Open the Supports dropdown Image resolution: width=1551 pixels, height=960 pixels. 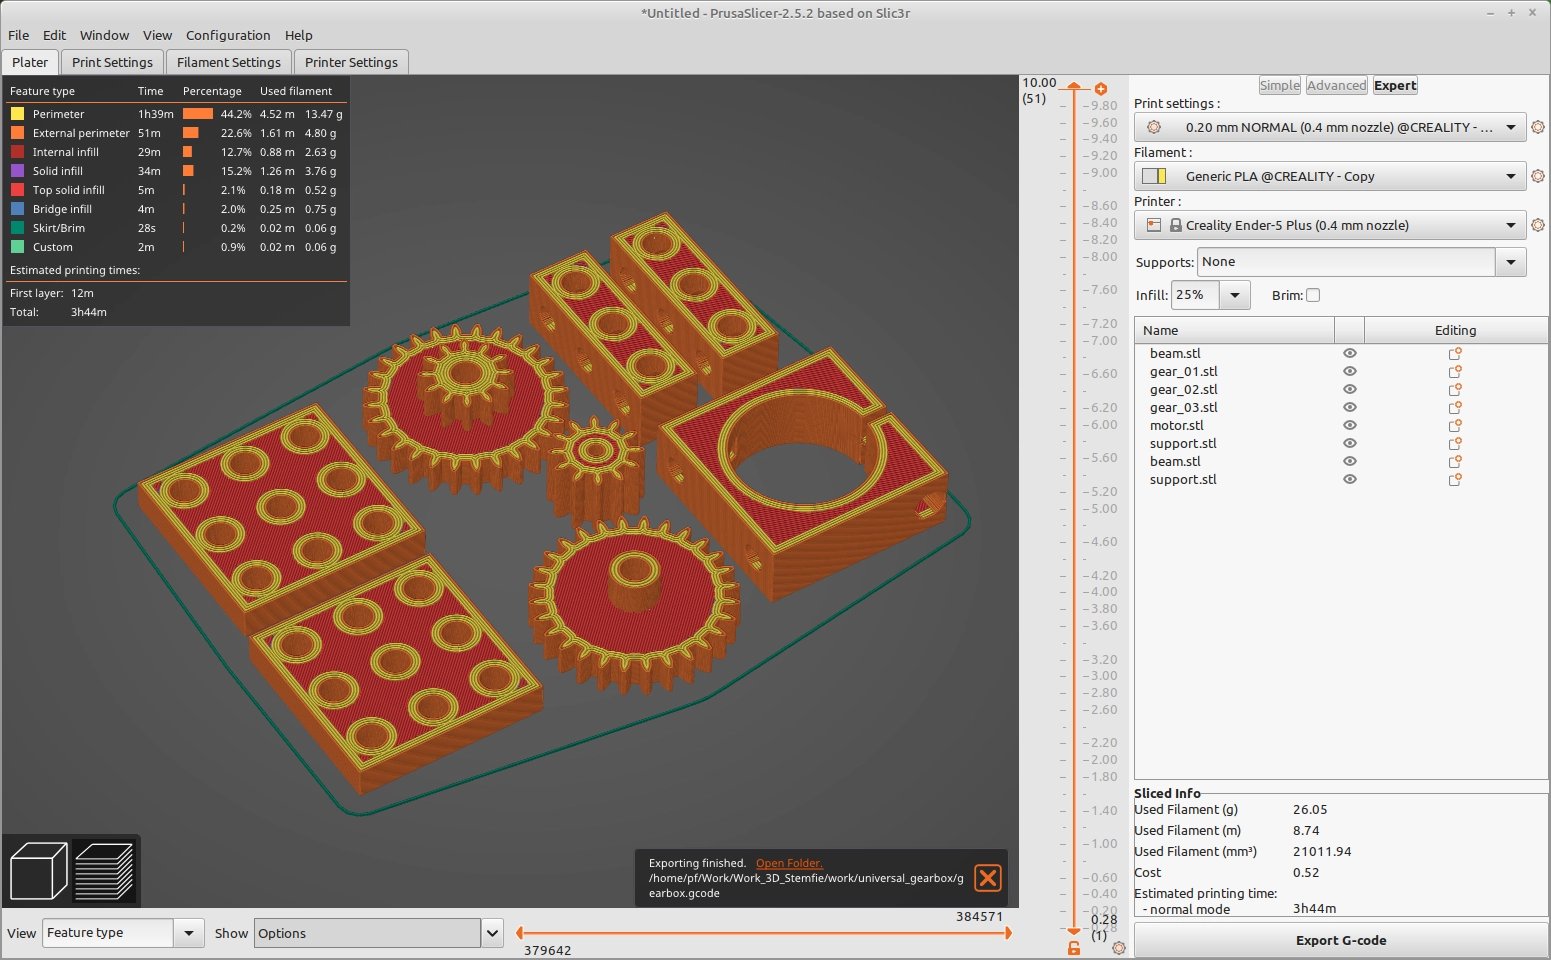point(1510,262)
